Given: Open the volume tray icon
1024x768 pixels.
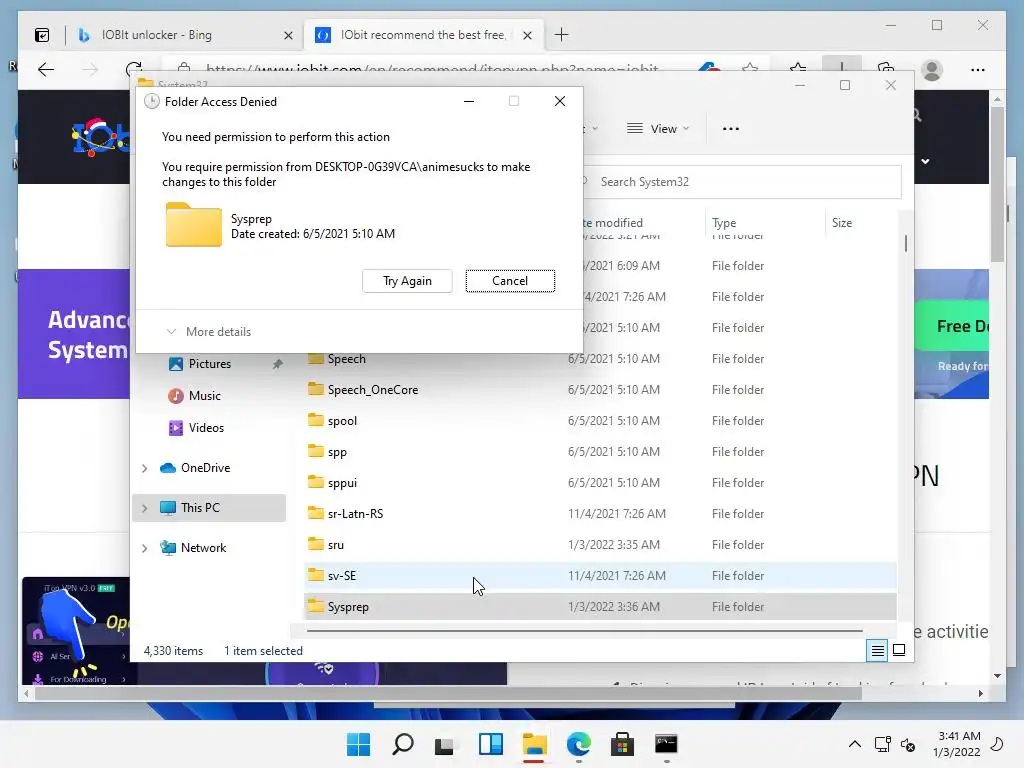Looking at the screenshot, I should pos(908,744).
